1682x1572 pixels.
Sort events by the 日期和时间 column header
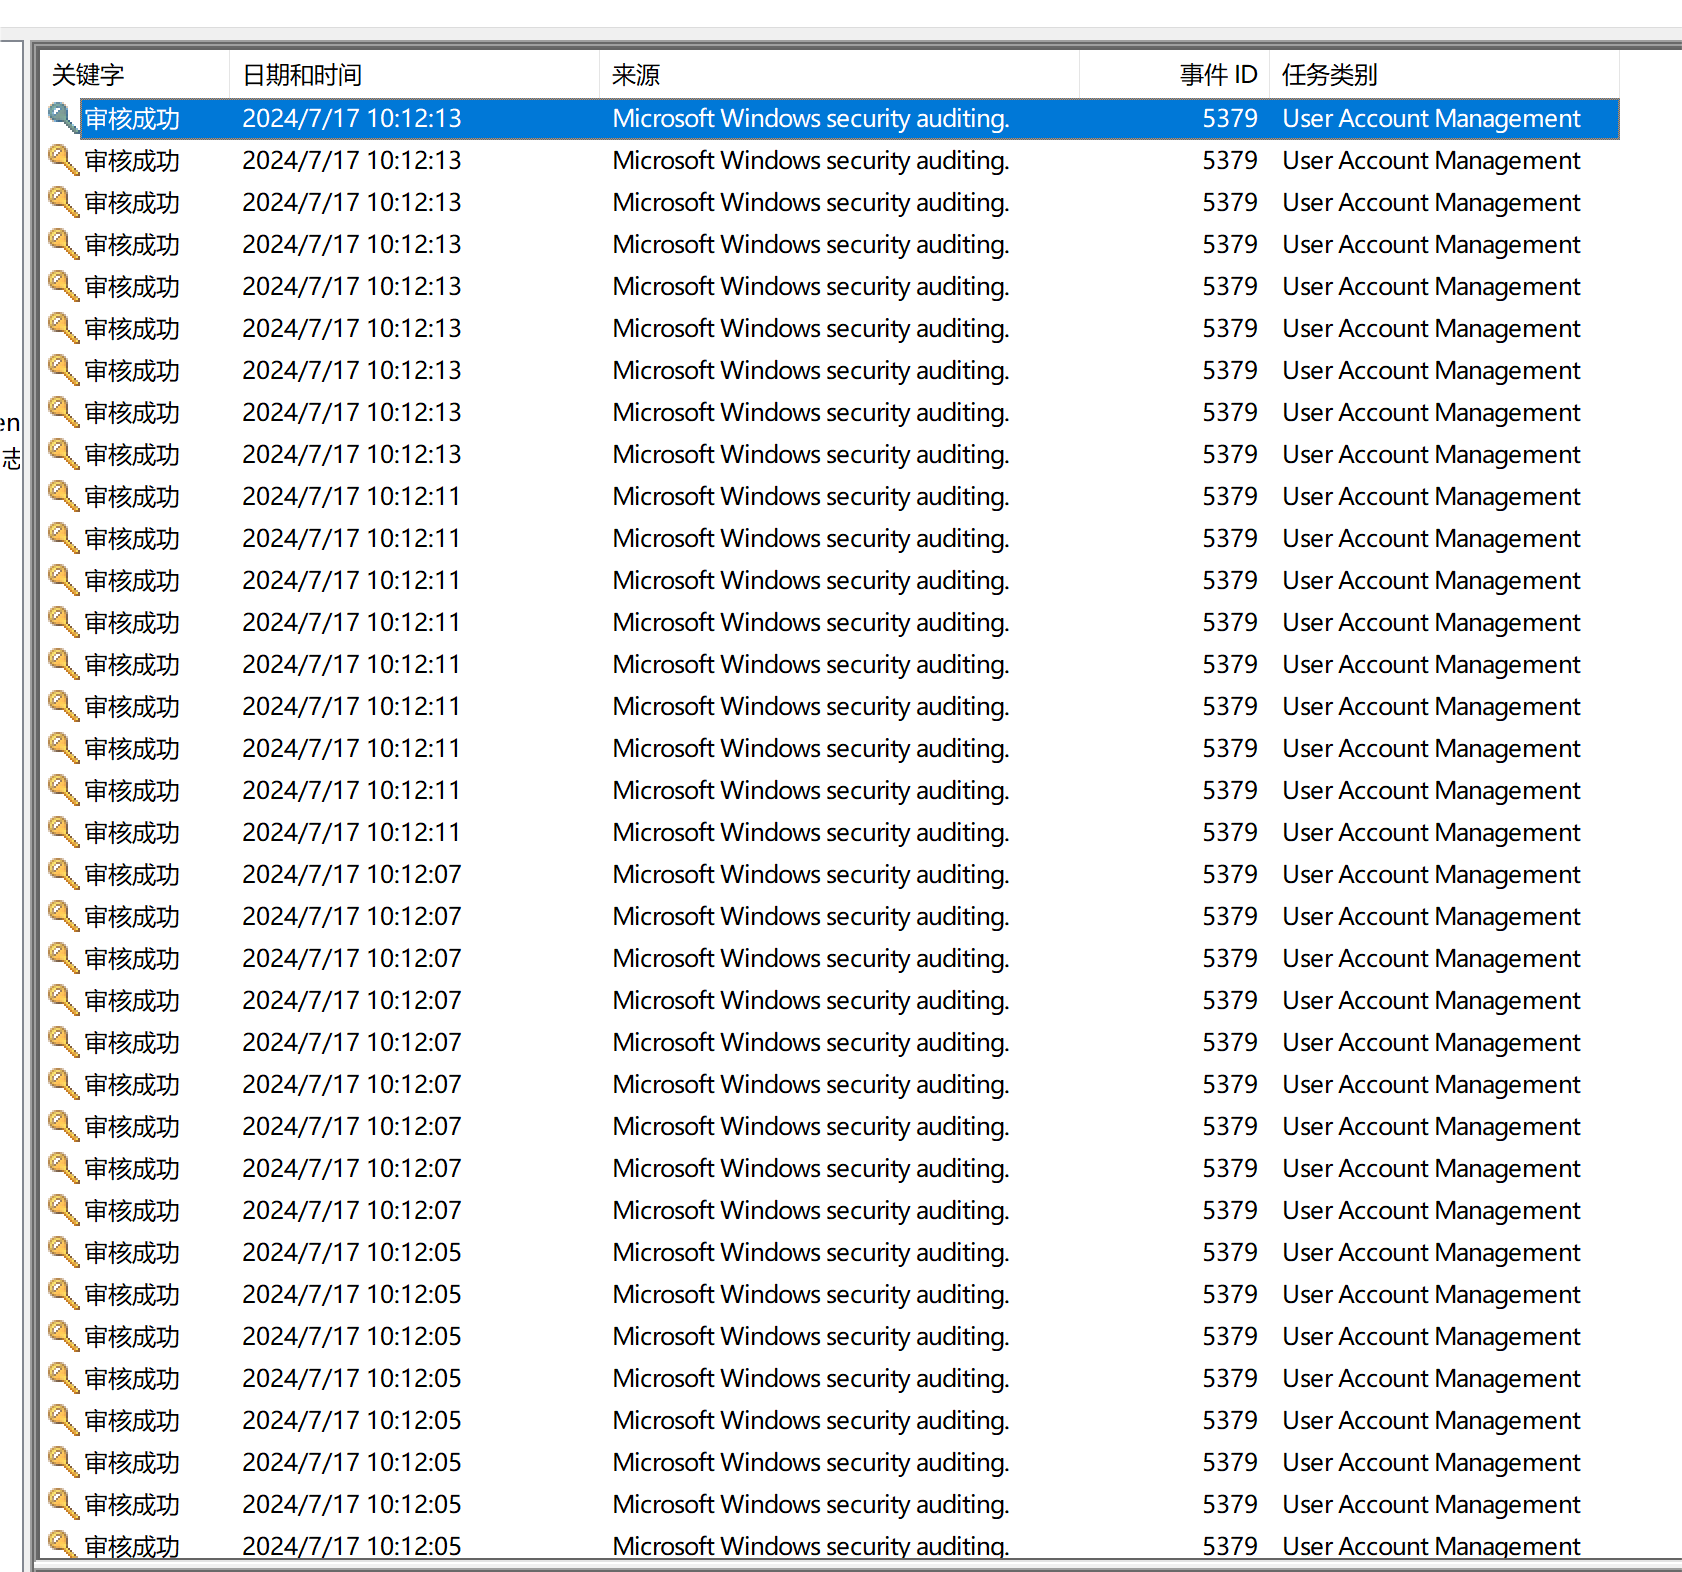[x=415, y=75]
